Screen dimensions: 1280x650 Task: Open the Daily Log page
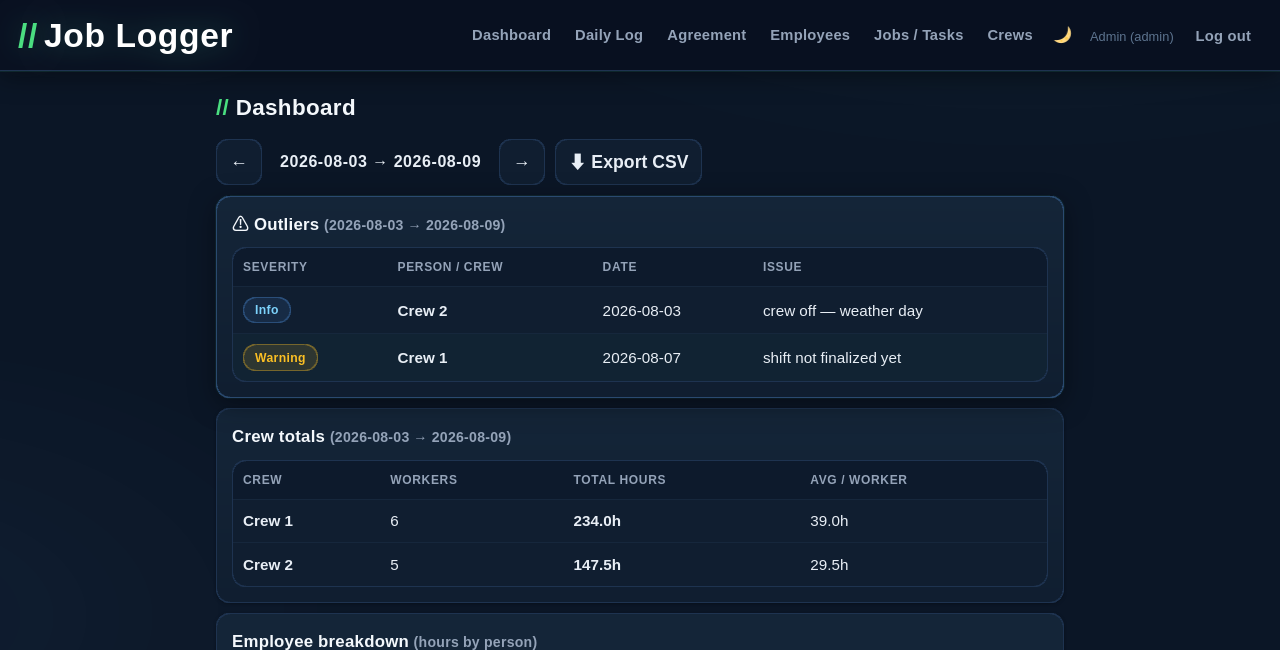[x=609, y=35]
